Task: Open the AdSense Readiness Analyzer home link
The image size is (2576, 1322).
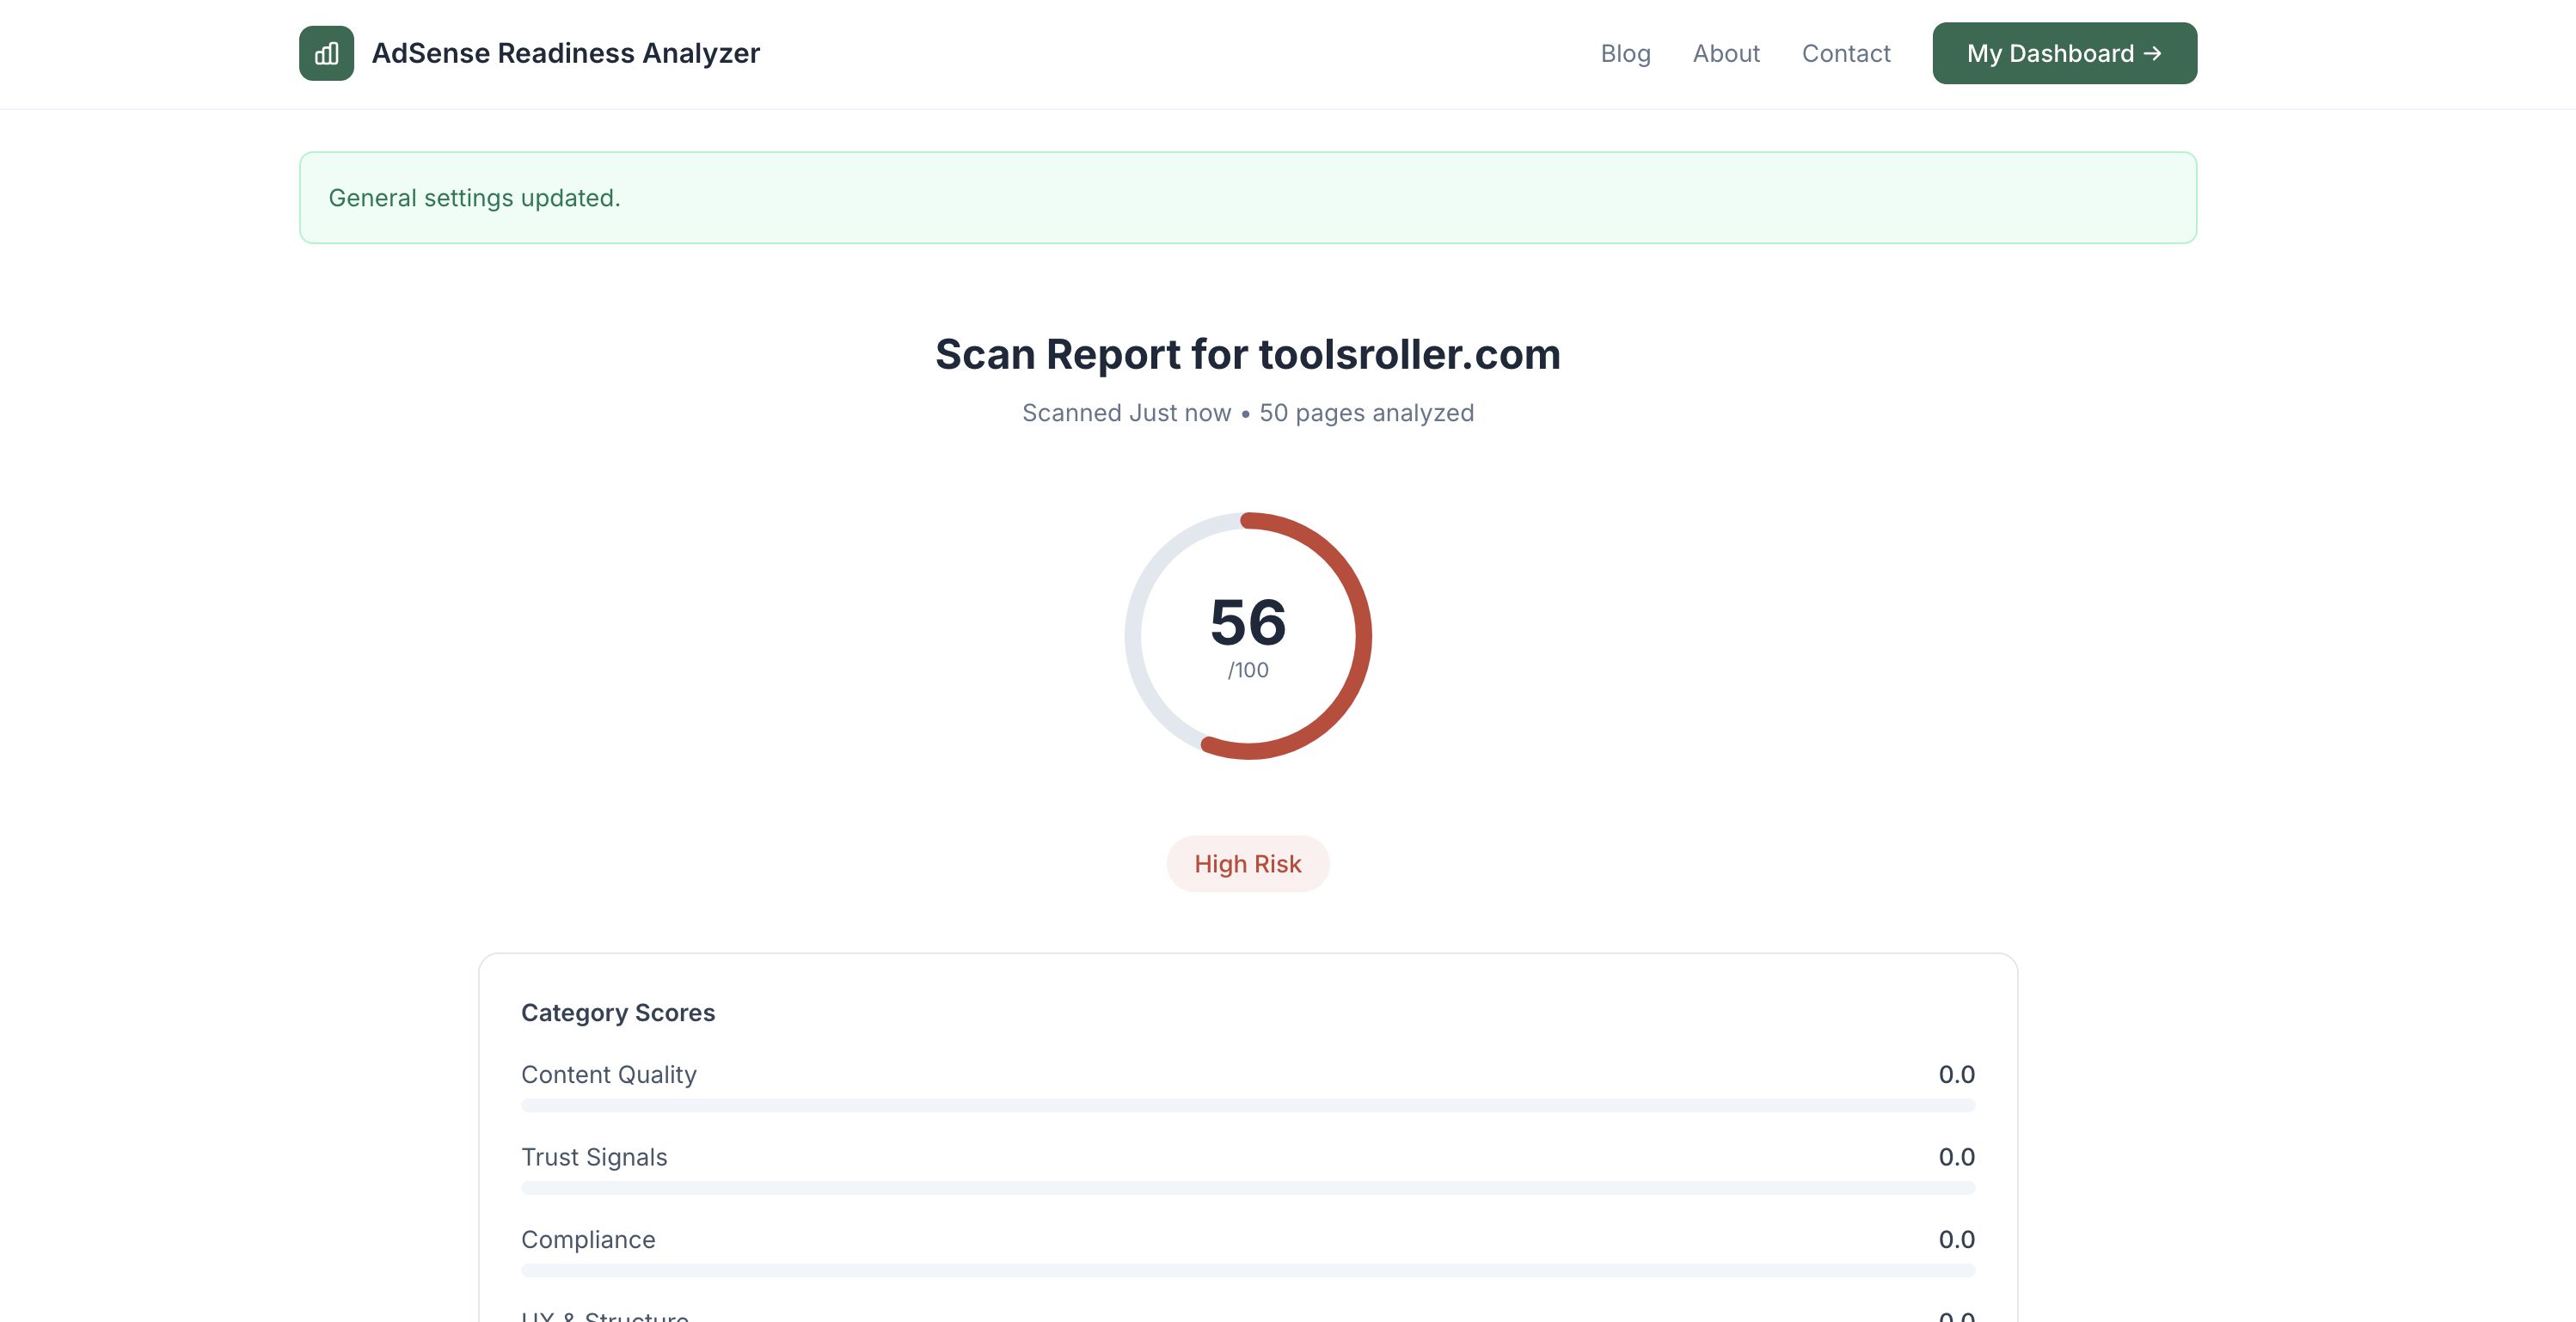Action: point(565,53)
